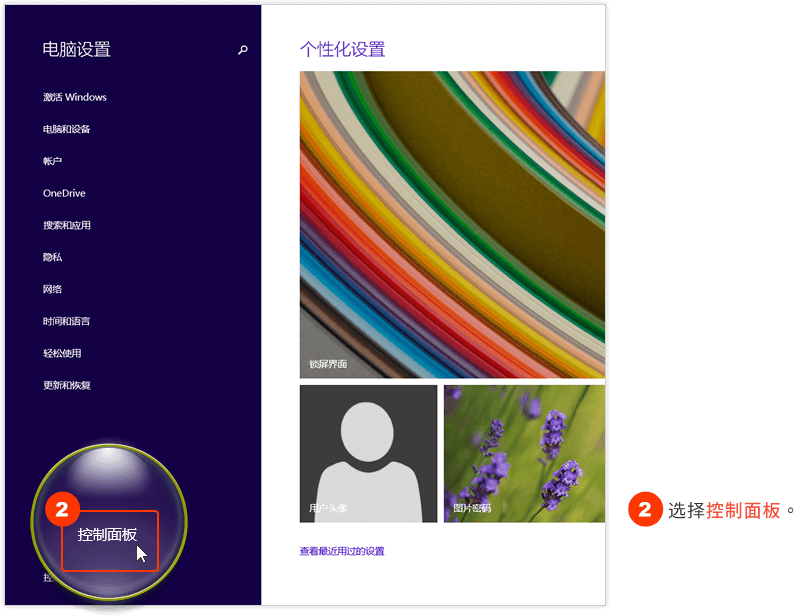Open the 图片密码 lavender flower tile

pos(524,453)
